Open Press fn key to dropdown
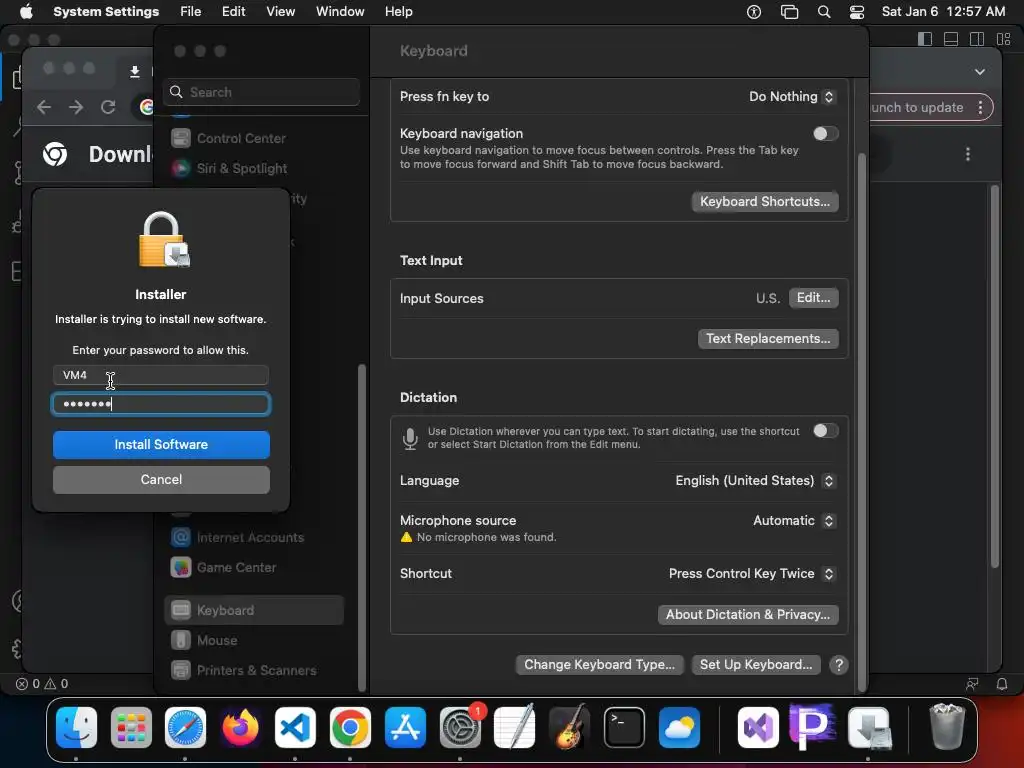Viewport: 1024px width, 768px height. pos(792,97)
